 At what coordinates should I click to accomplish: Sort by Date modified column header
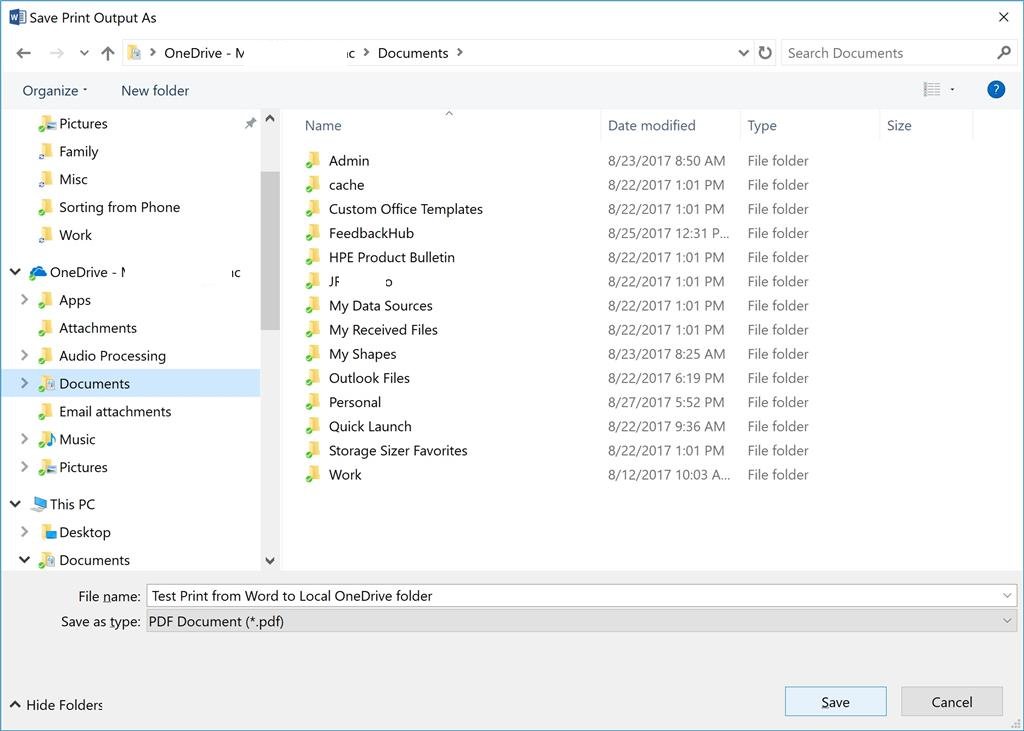(651, 125)
